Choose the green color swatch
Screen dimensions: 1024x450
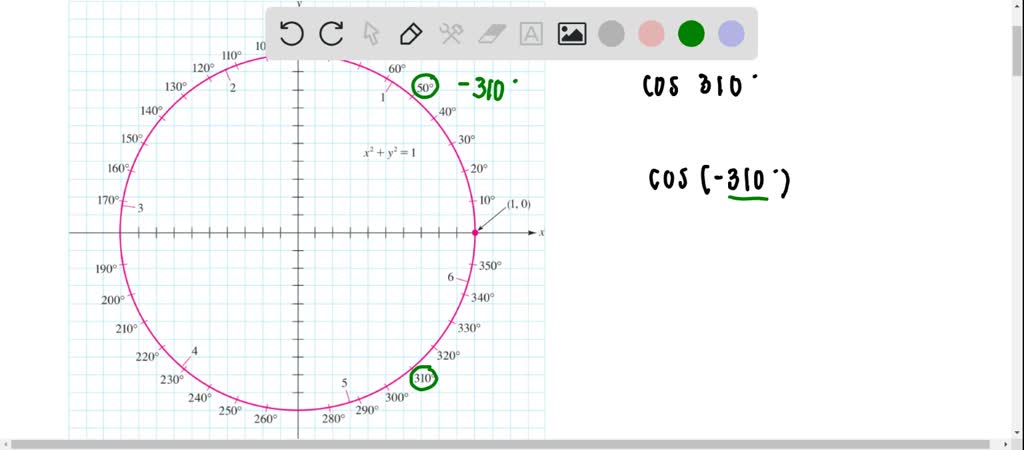[x=691, y=34]
